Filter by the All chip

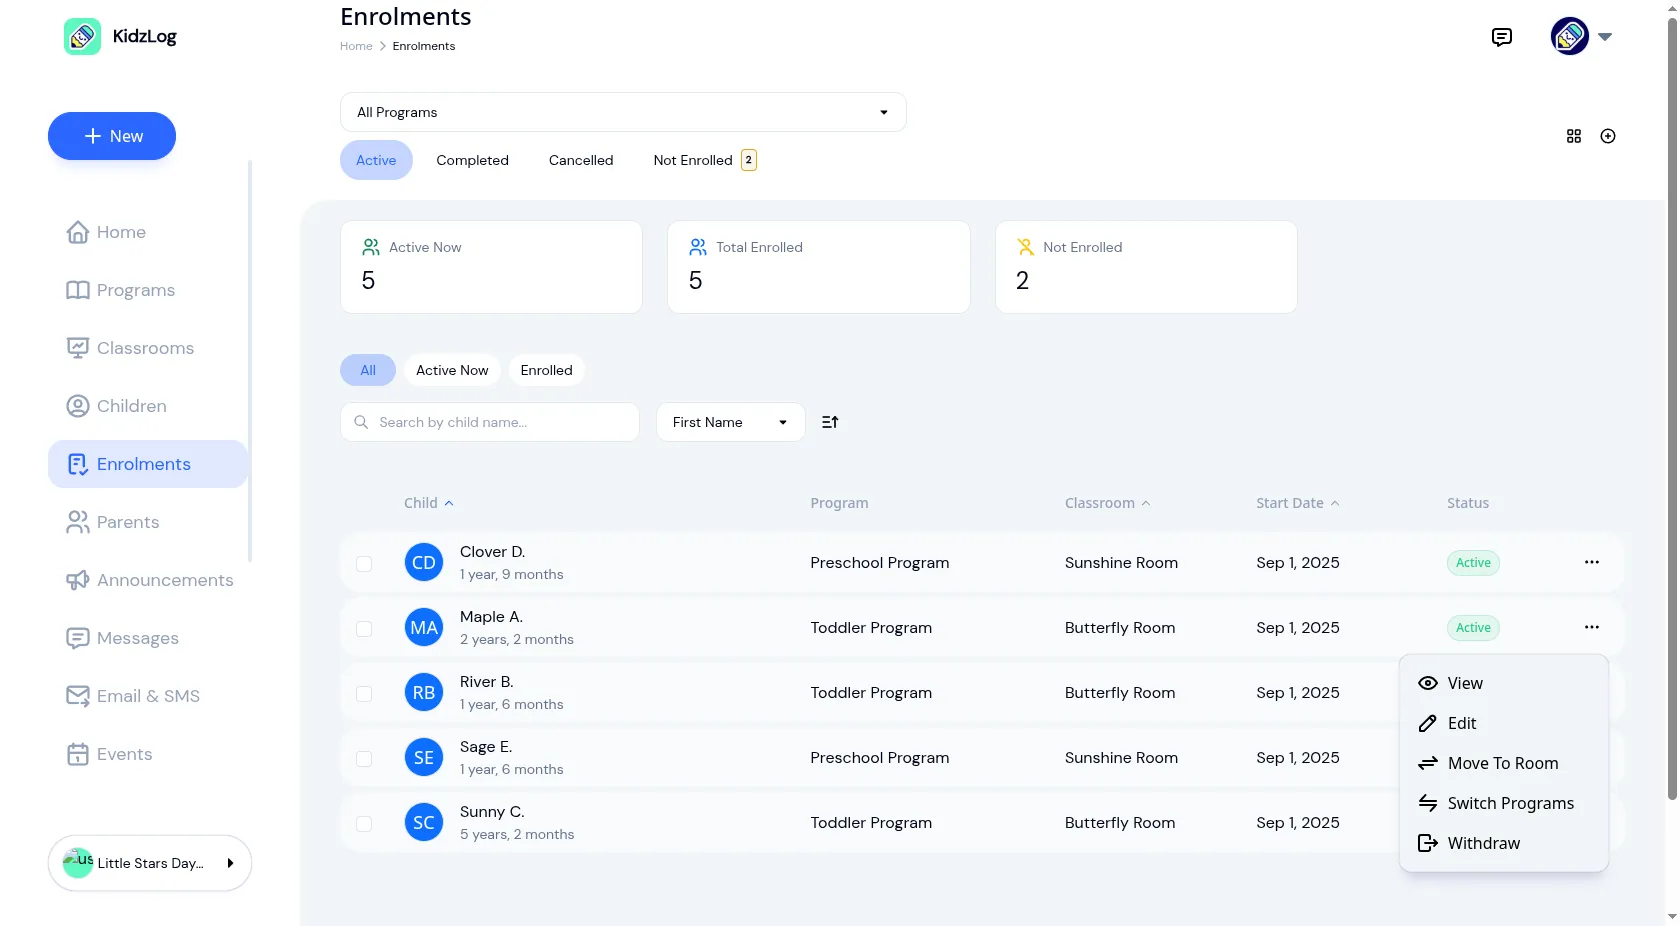coord(368,370)
